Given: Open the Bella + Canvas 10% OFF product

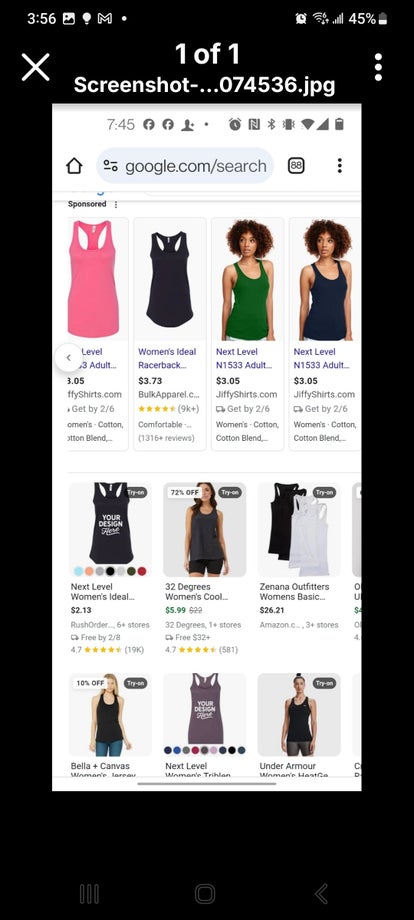Looking at the screenshot, I should pos(110,725).
